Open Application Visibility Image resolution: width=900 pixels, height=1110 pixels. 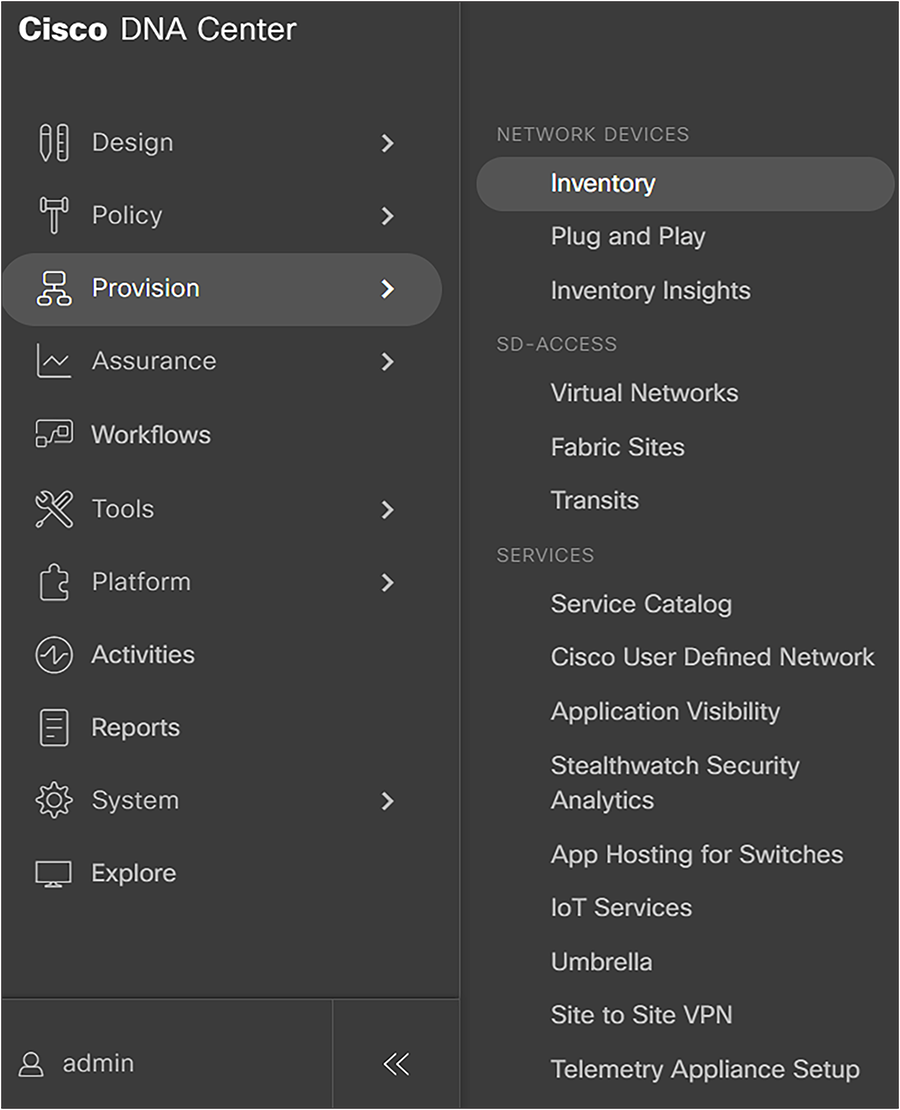666,711
